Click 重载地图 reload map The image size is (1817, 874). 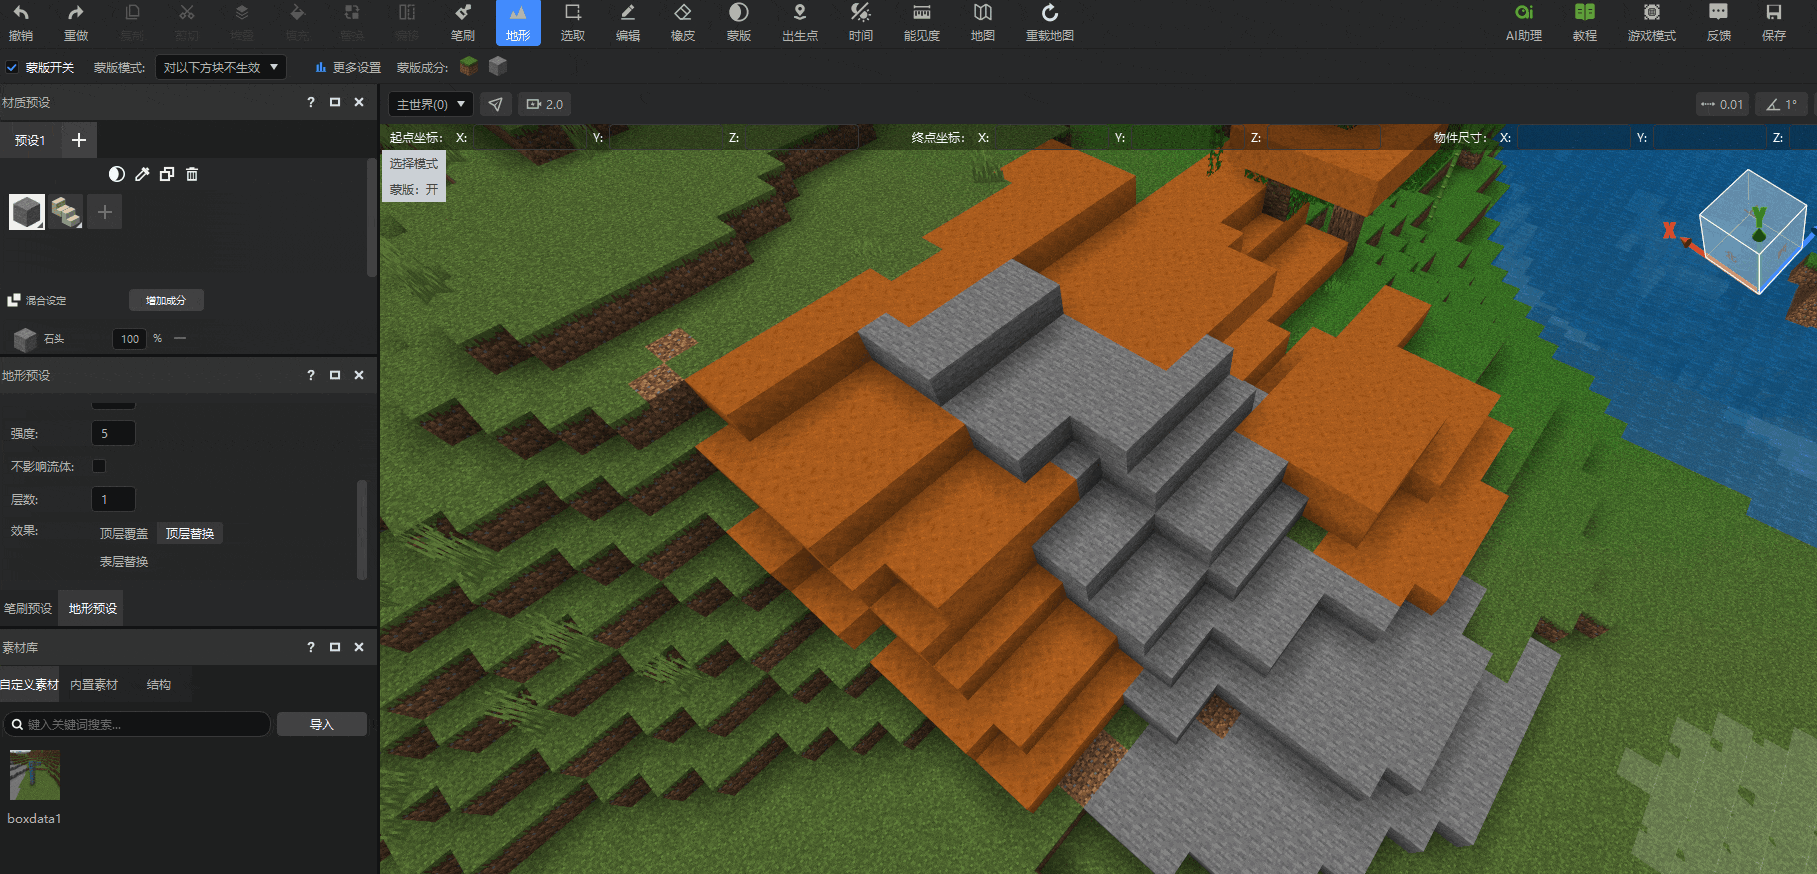point(1050,23)
